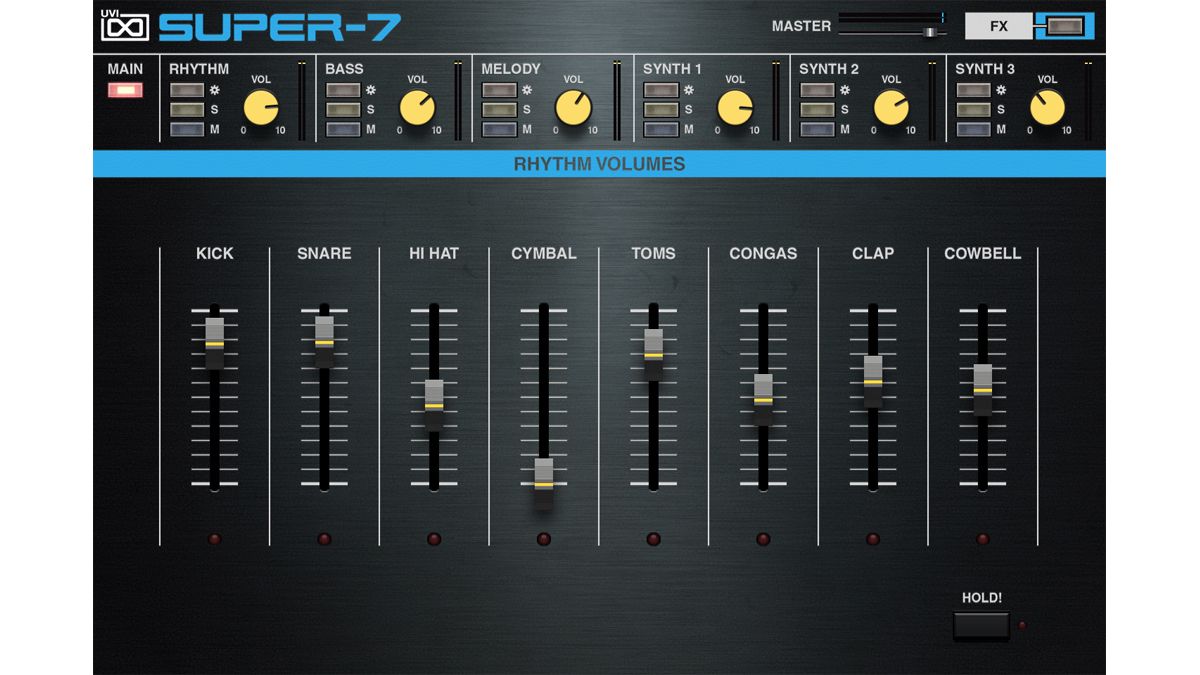Screen dimensions: 1200x675
Task: Select the MAIN page button
Action: tap(126, 90)
